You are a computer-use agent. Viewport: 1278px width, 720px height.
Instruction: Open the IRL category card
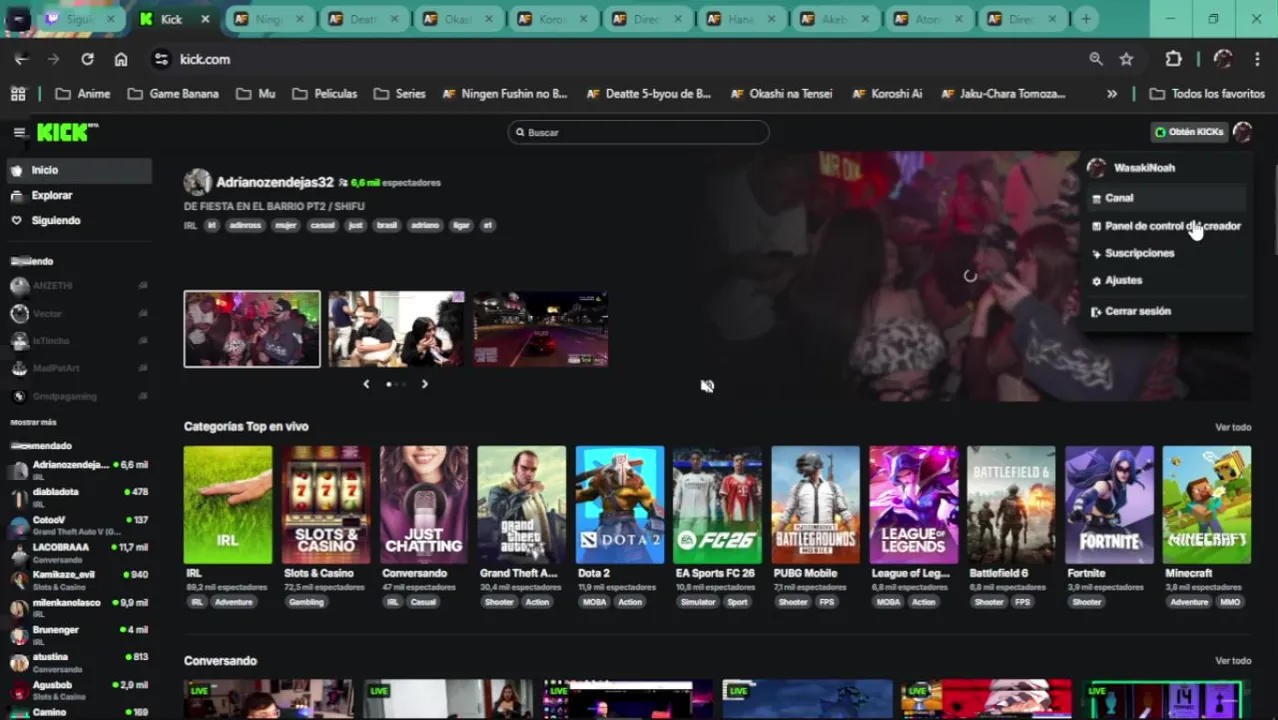click(x=227, y=505)
